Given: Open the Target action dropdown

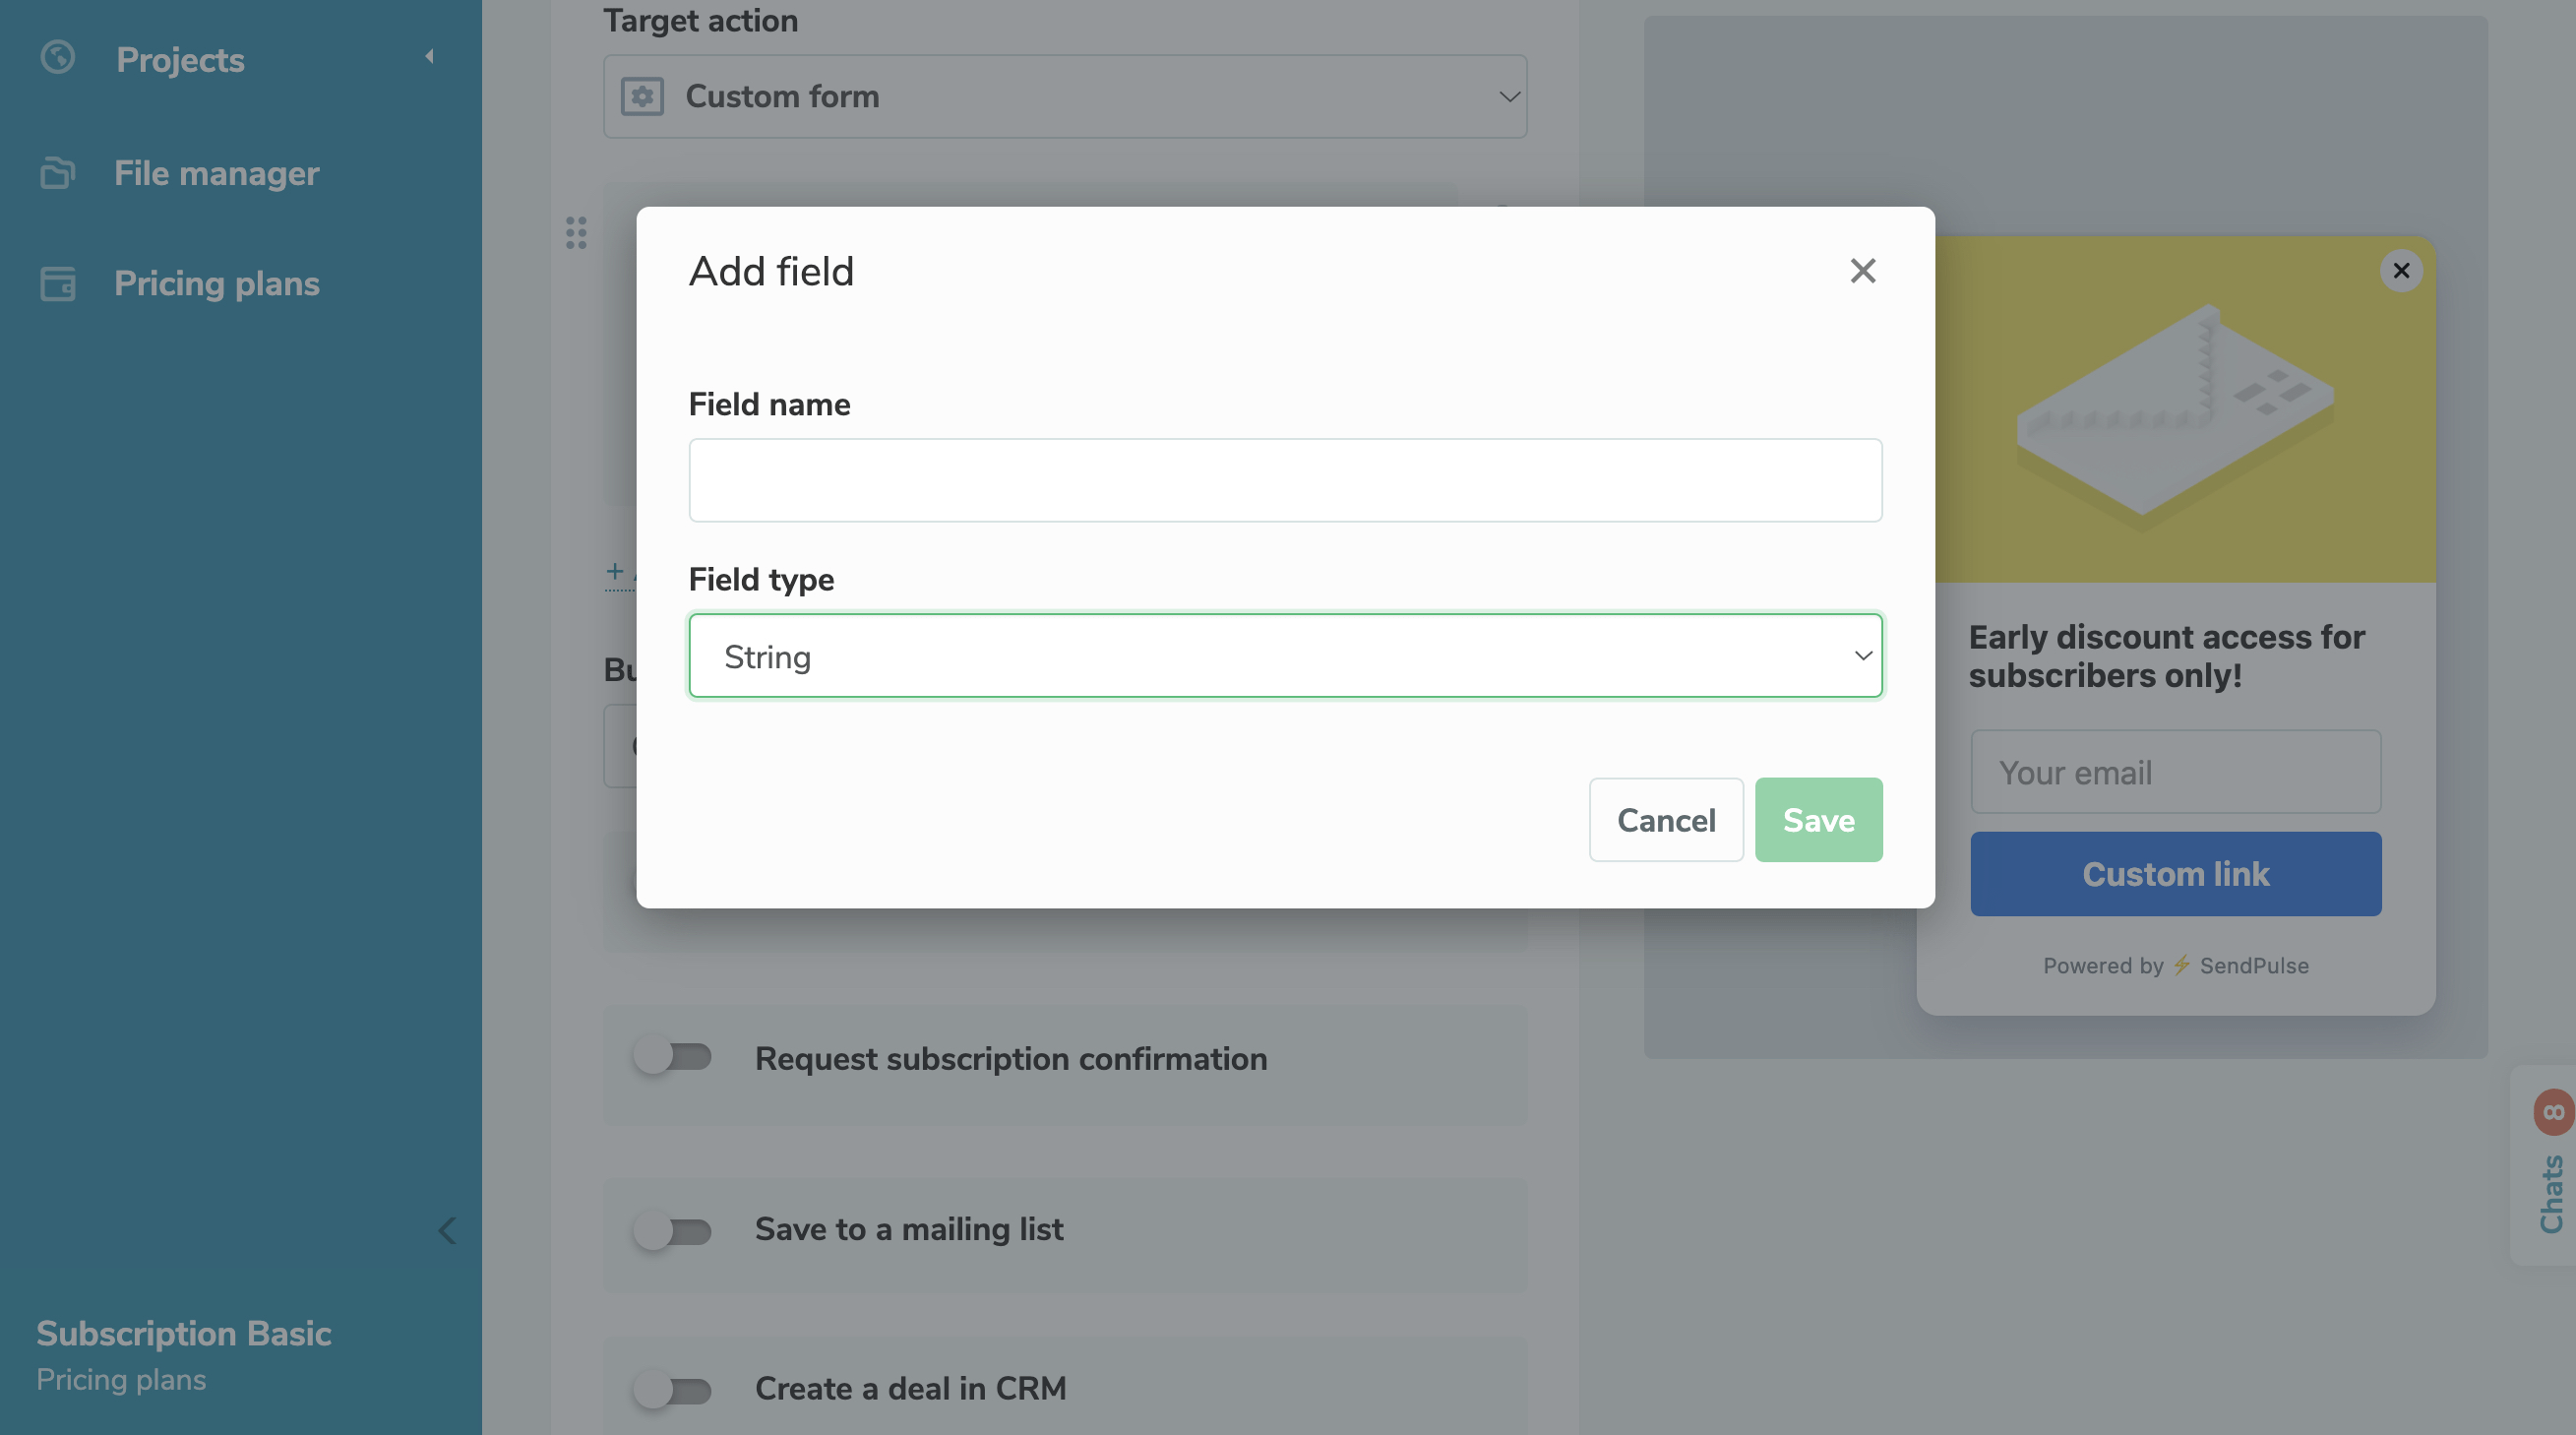Looking at the screenshot, I should click(1064, 96).
